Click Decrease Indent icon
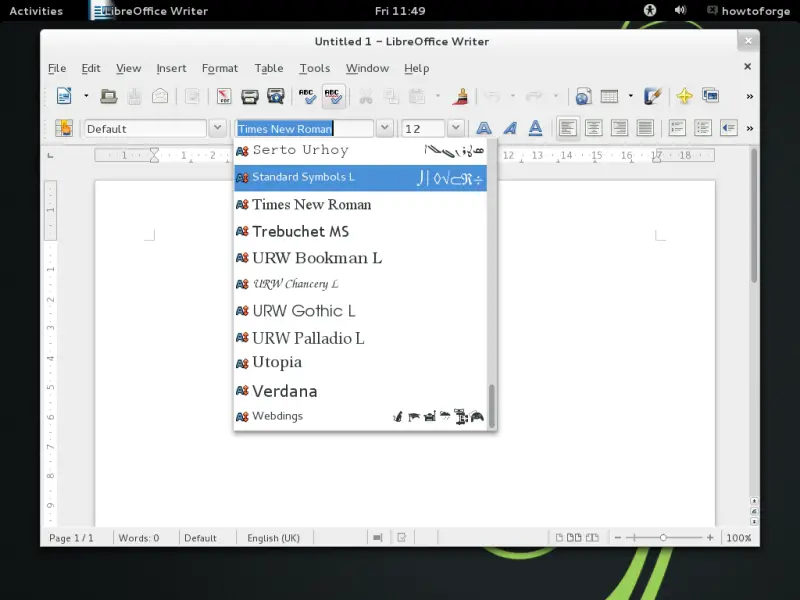The width and height of the screenshot is (800, 600). click(729, 128)
